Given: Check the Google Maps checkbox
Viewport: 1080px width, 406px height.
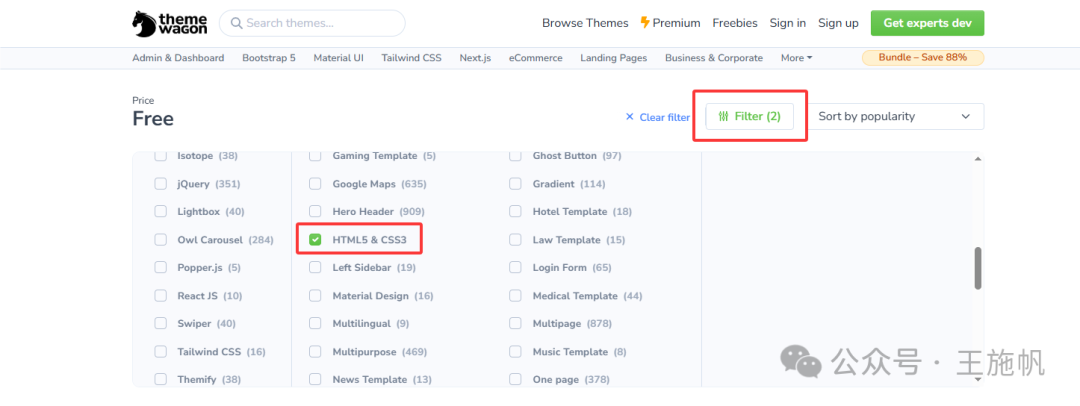Looking at the screenshot, I should 315,184.
